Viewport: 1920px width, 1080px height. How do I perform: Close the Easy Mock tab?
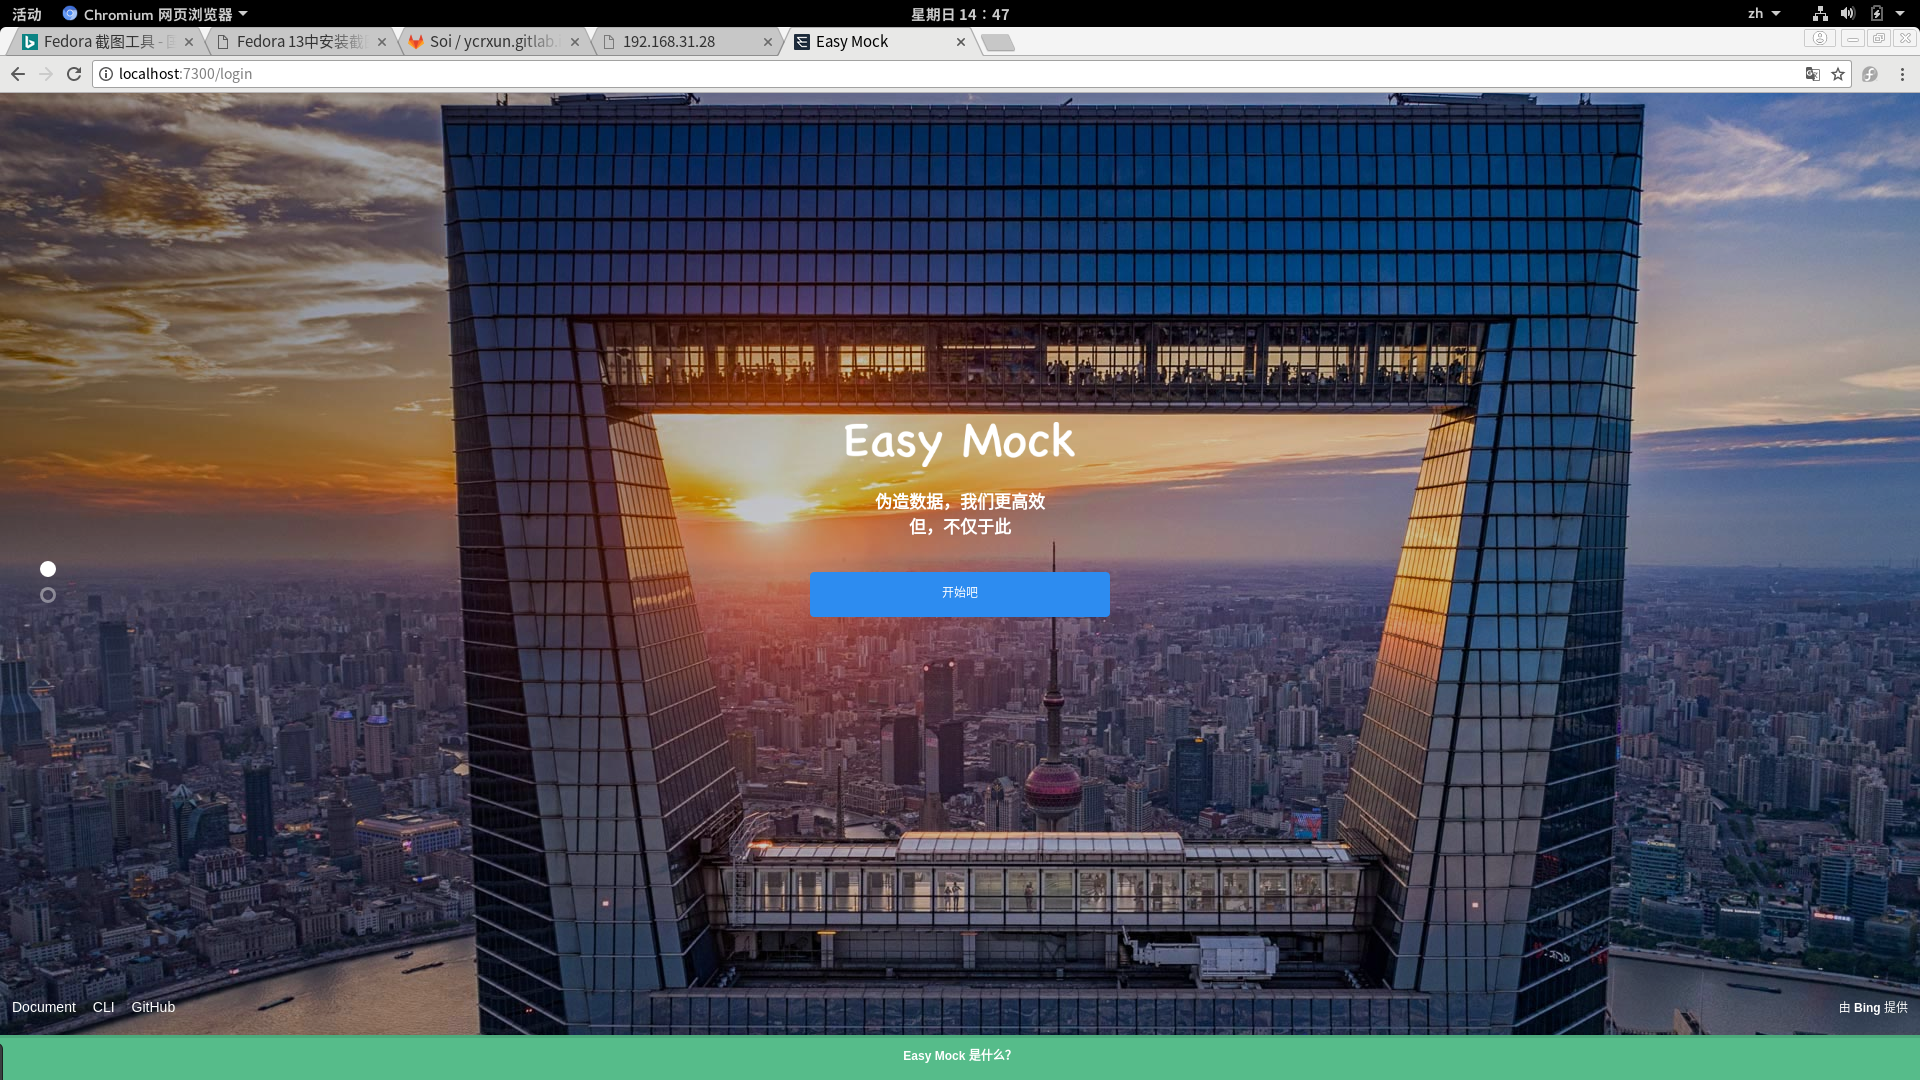[x=961, y=42]
